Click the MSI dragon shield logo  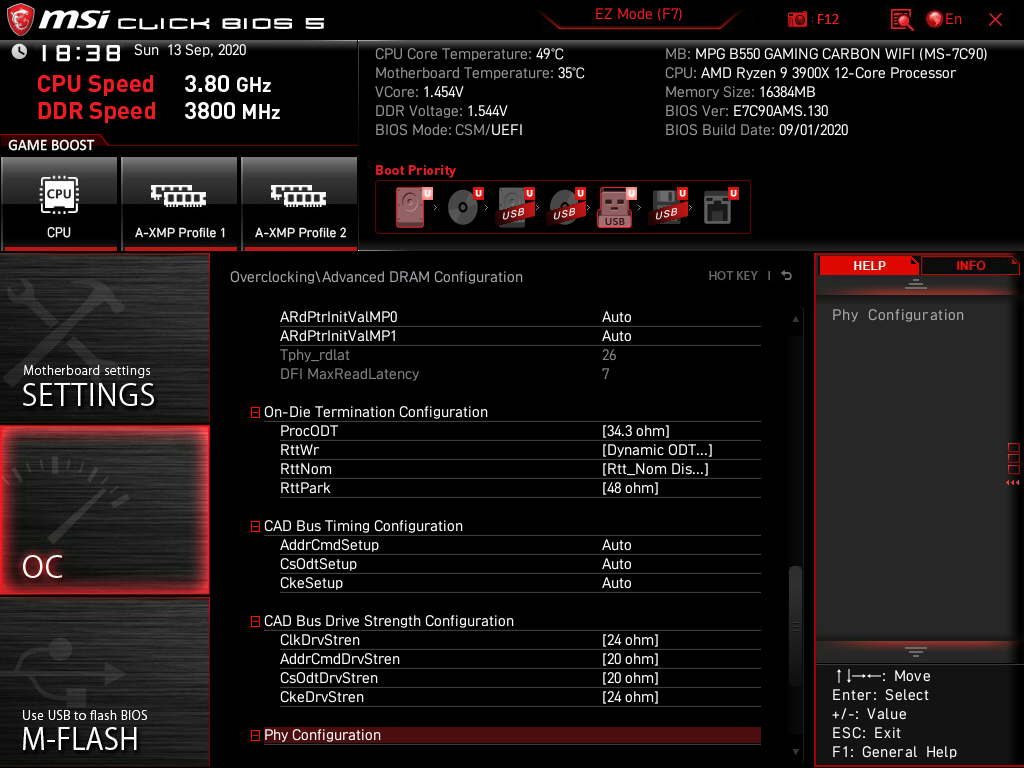20,20
